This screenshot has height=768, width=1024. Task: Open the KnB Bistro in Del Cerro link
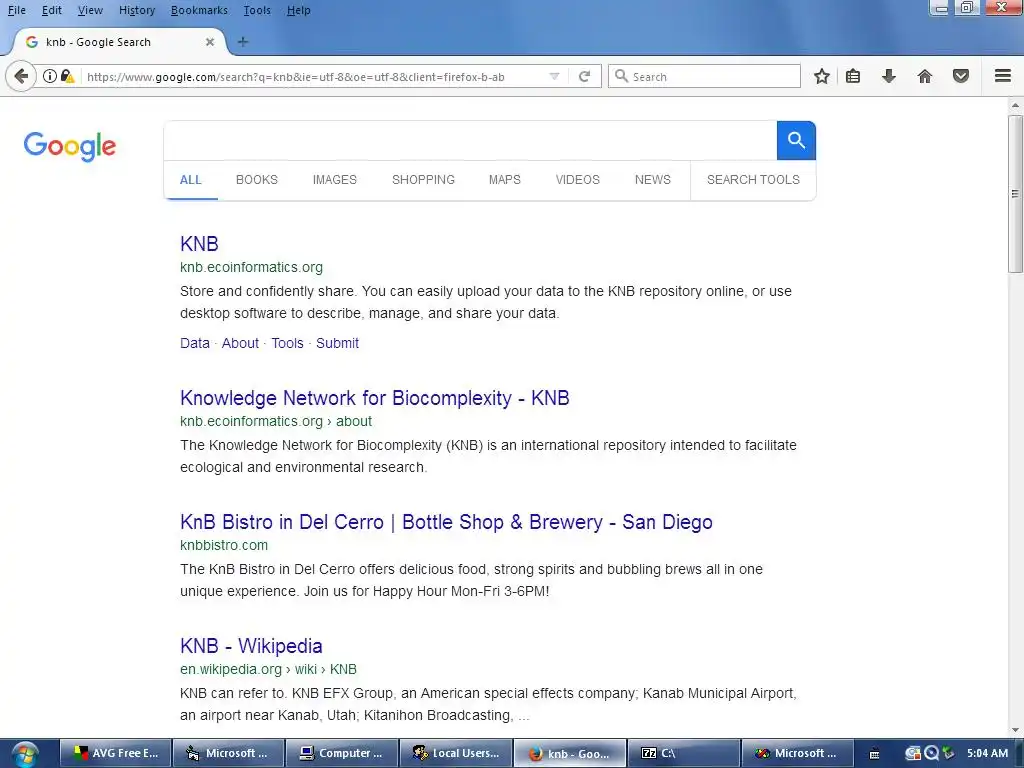coord(446,522)
